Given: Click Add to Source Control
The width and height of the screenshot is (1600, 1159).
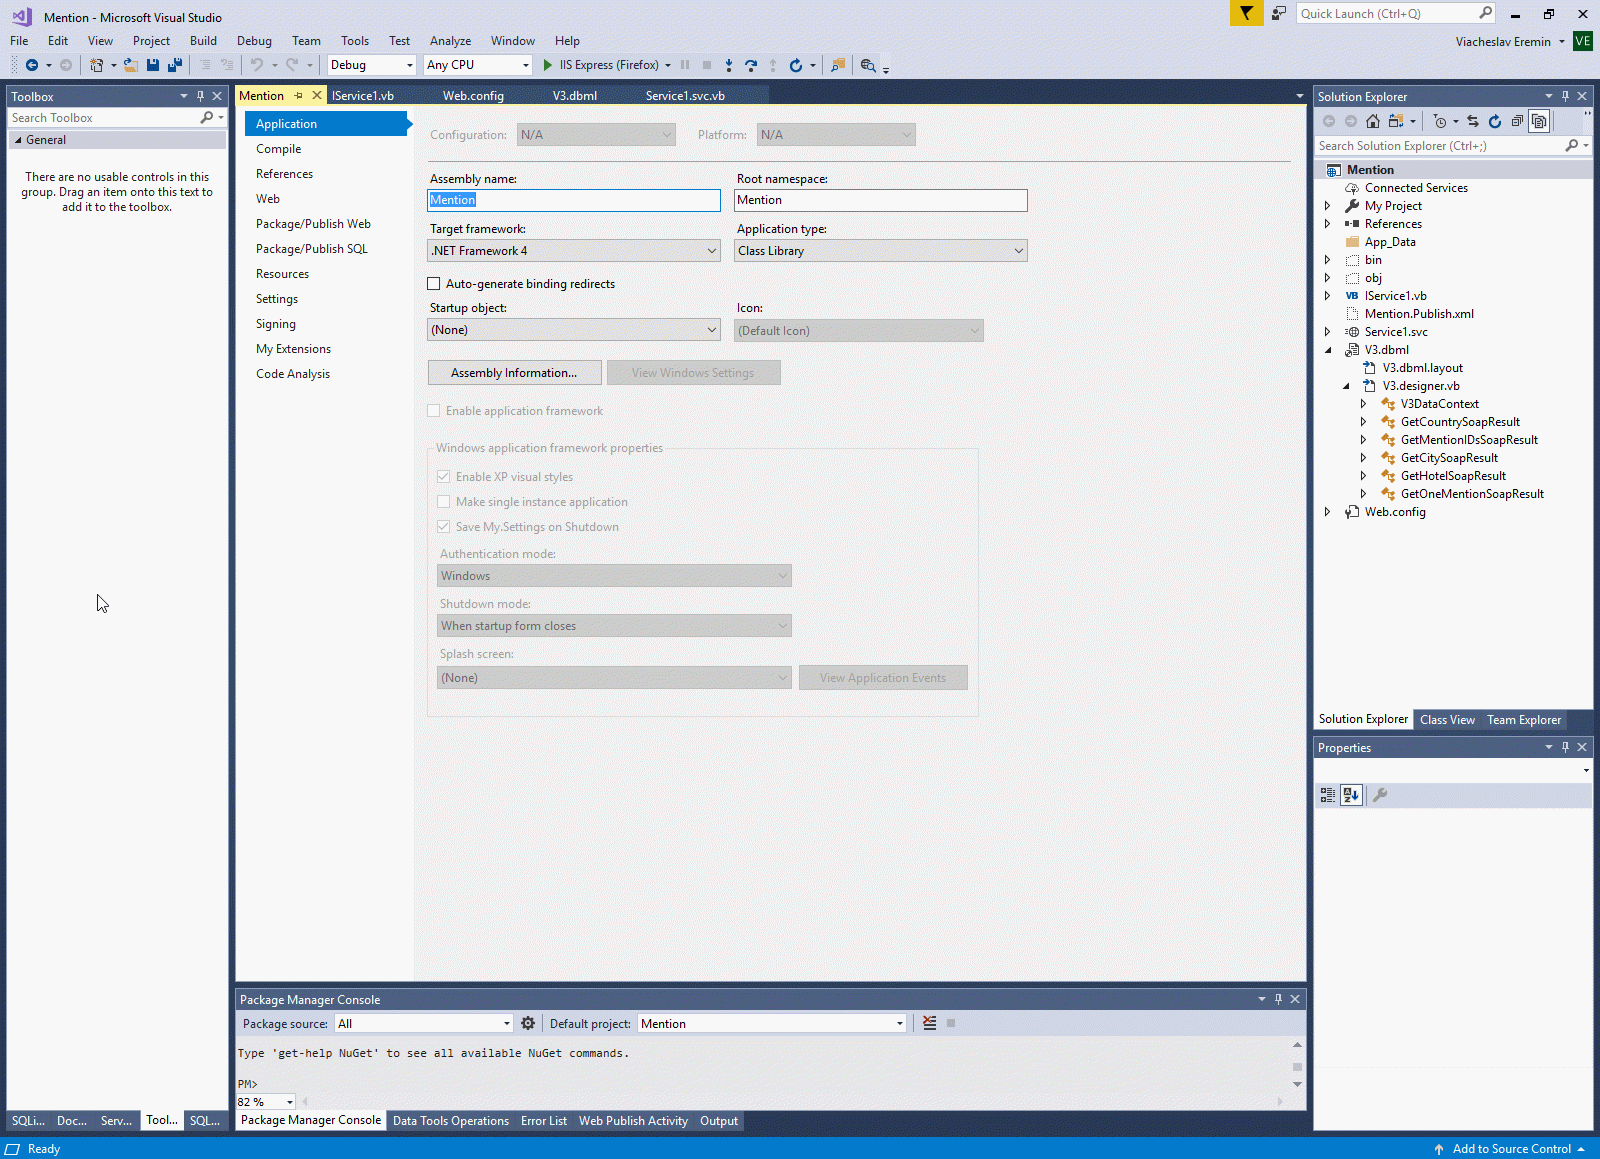Looking at the screenshot, I should pyautogui.click(x=1510, y=1149).
